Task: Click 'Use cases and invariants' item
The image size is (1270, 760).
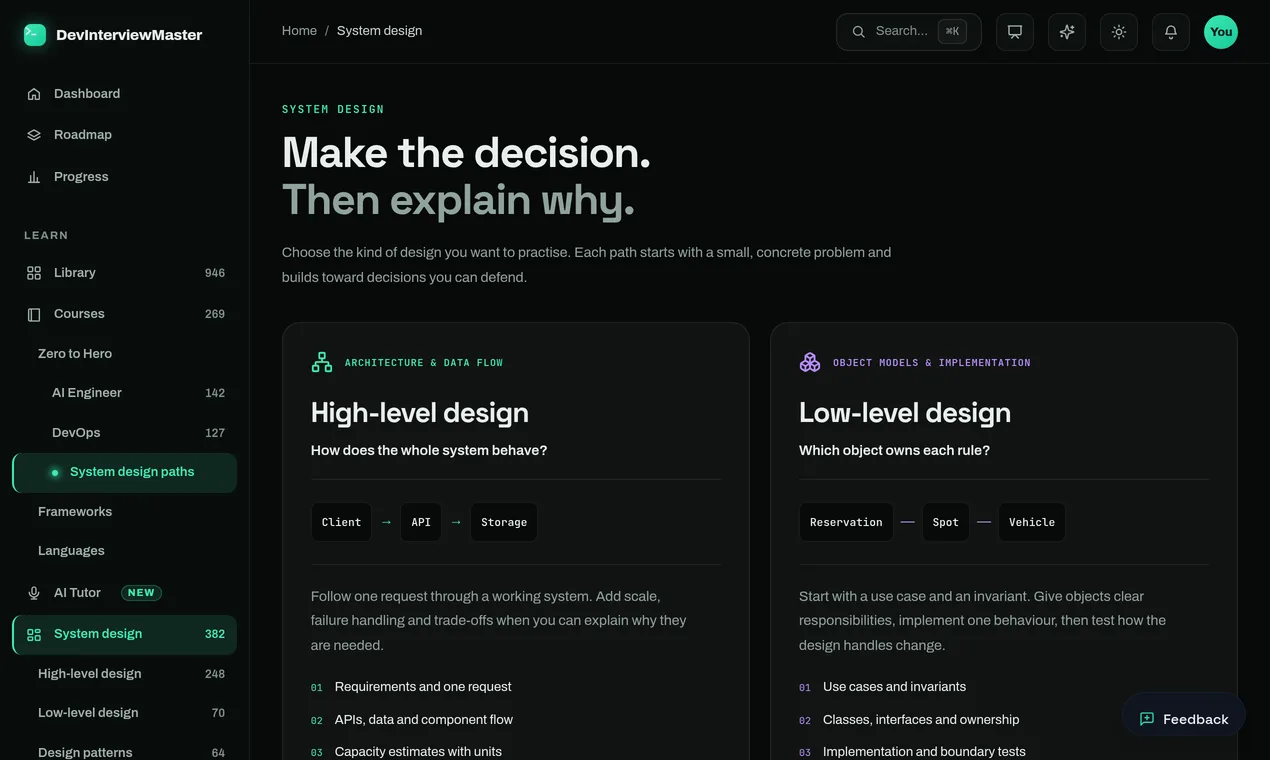Action: 894,687
